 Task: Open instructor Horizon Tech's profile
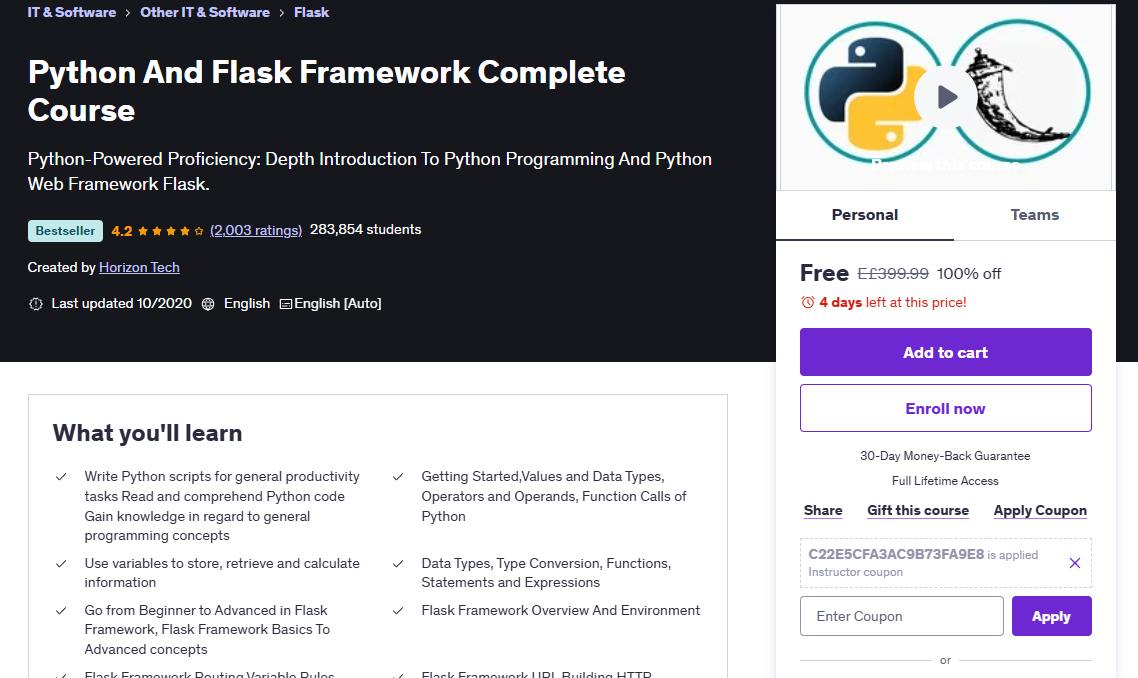tap(139, 267)
